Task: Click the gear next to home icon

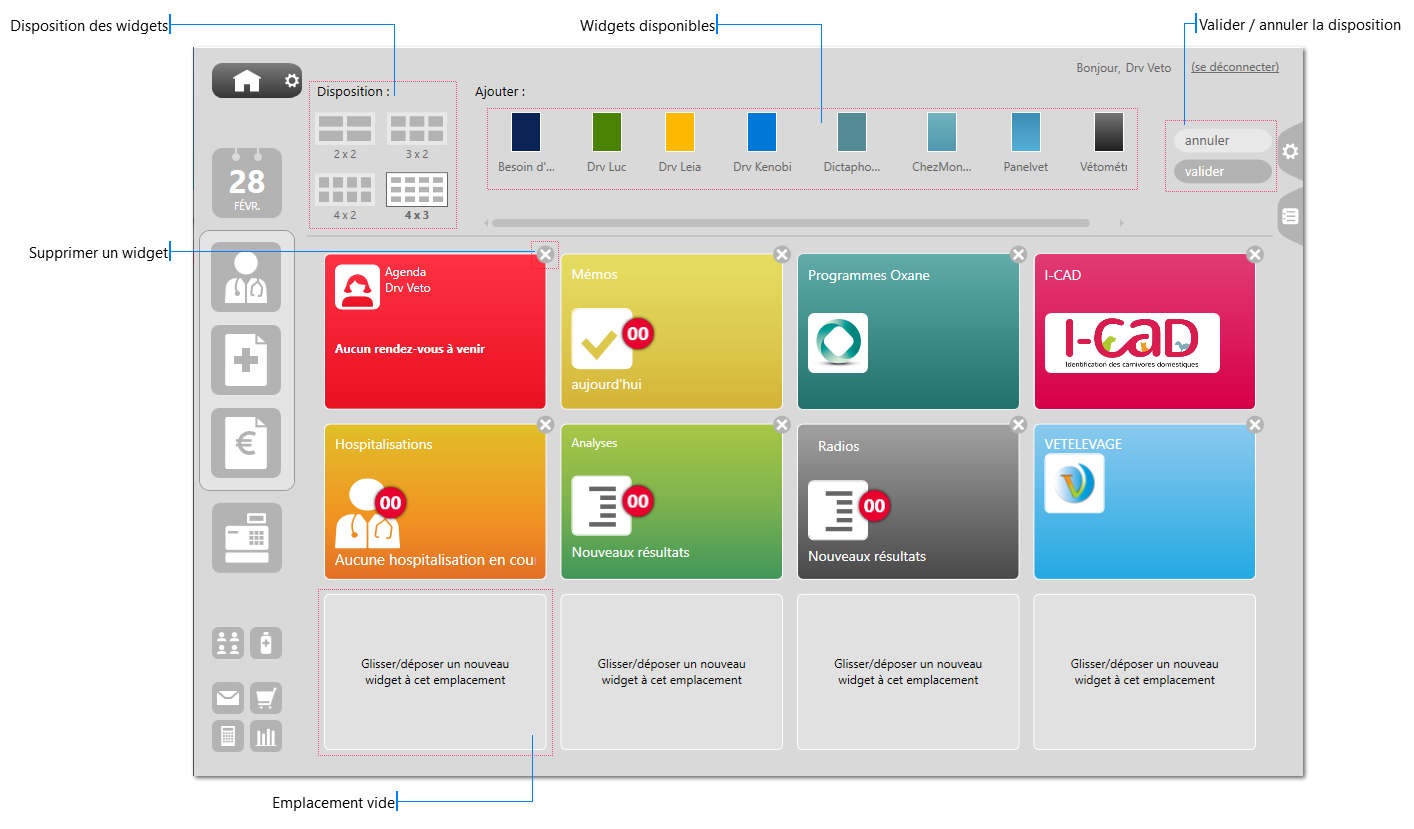Action: click(291, 80)
